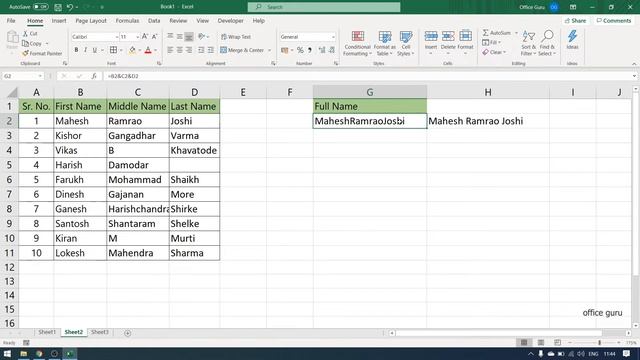Open the Insert ribbon tab
The image size is (640, 360).
pyautogui.click(x=59, y=20)
